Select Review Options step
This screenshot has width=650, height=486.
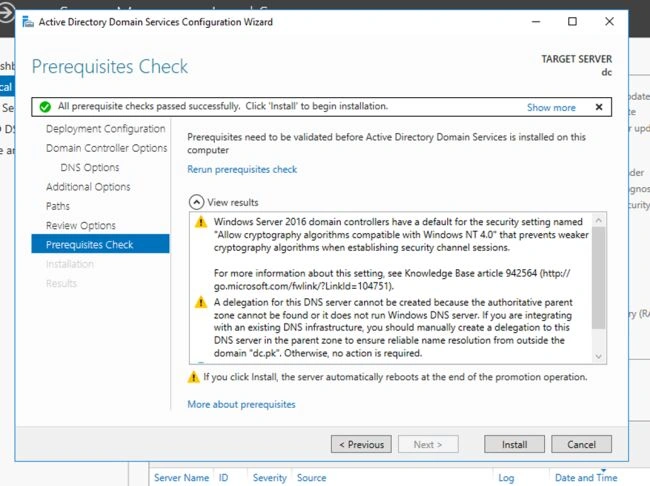pyautogui.click(x=81, y=226)
